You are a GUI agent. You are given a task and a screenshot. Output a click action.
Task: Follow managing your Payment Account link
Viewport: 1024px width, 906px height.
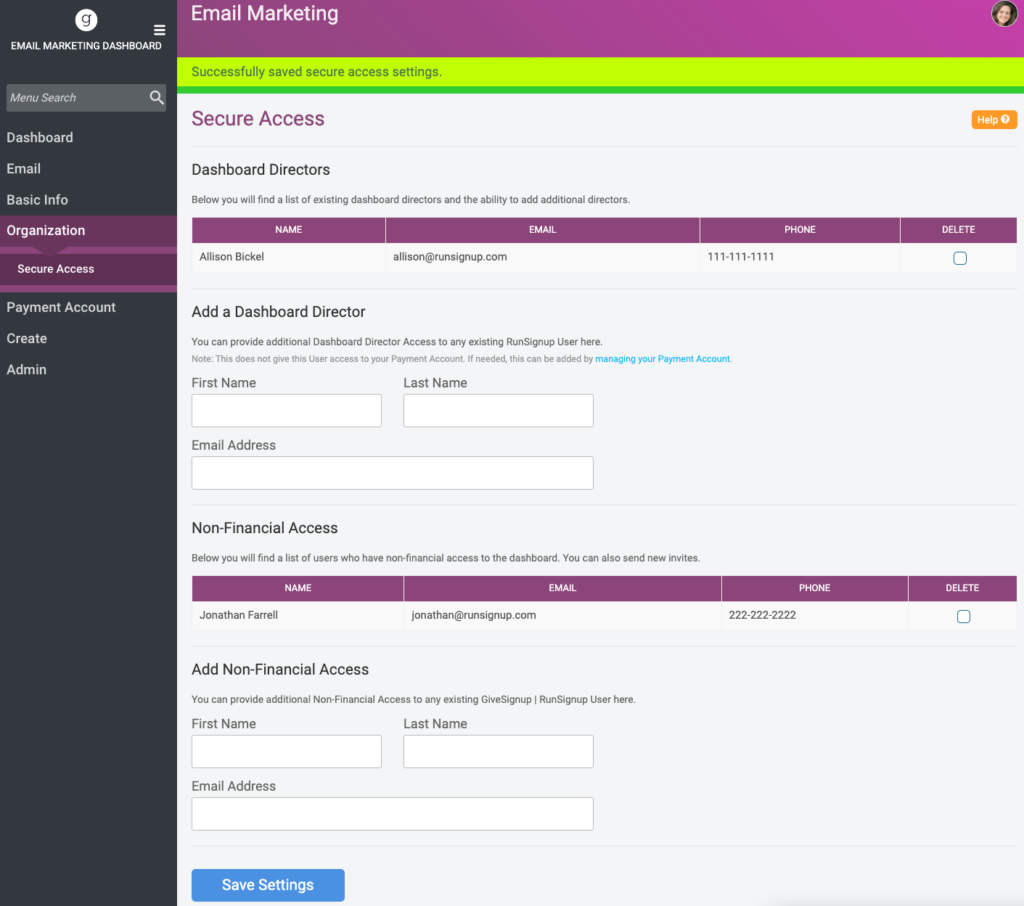tap(662, 359)
